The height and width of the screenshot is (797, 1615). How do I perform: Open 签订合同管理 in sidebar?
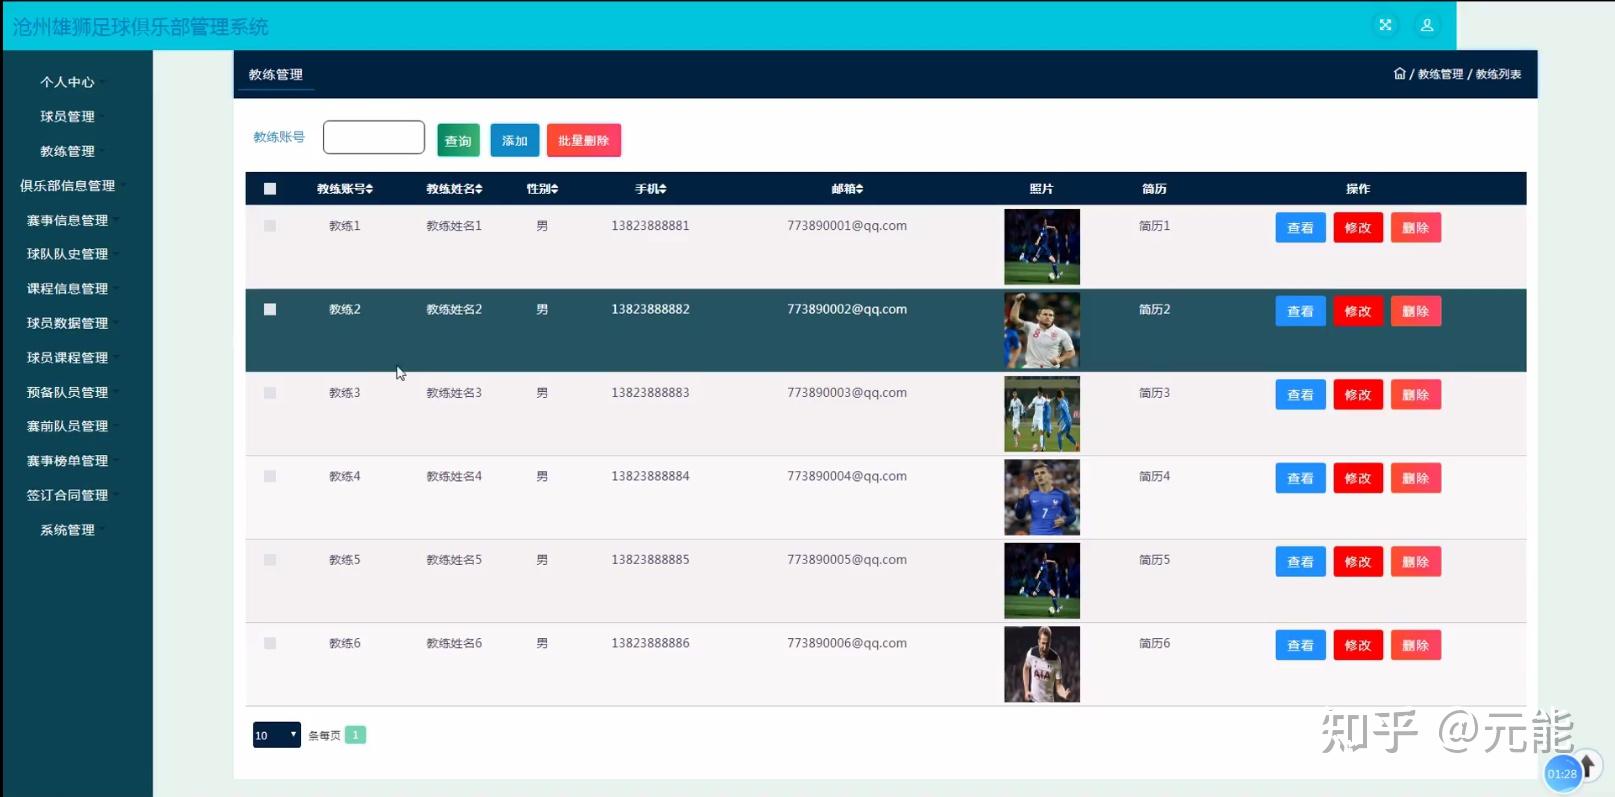[x=68, y=495]
